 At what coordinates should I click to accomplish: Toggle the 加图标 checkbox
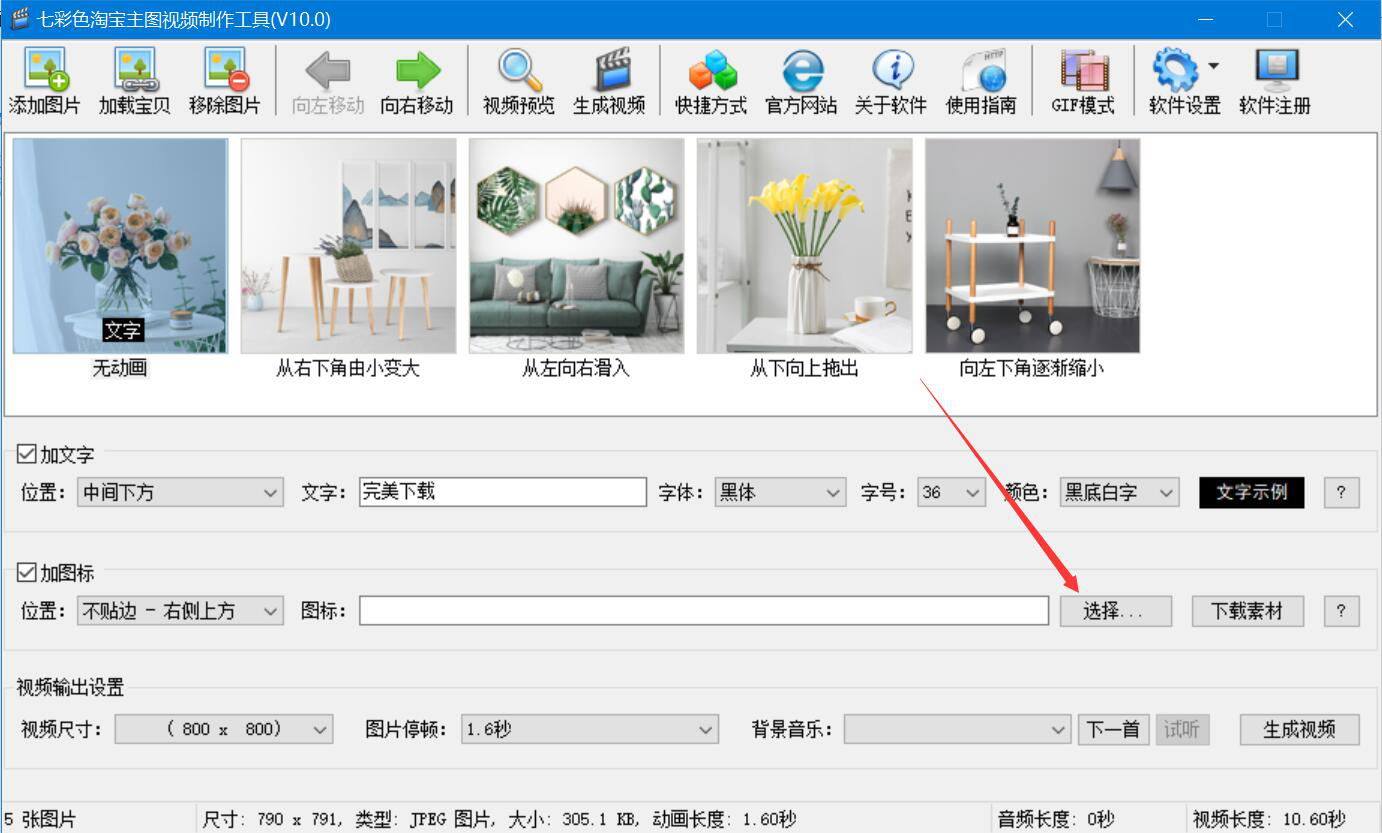tap(27, 572)
